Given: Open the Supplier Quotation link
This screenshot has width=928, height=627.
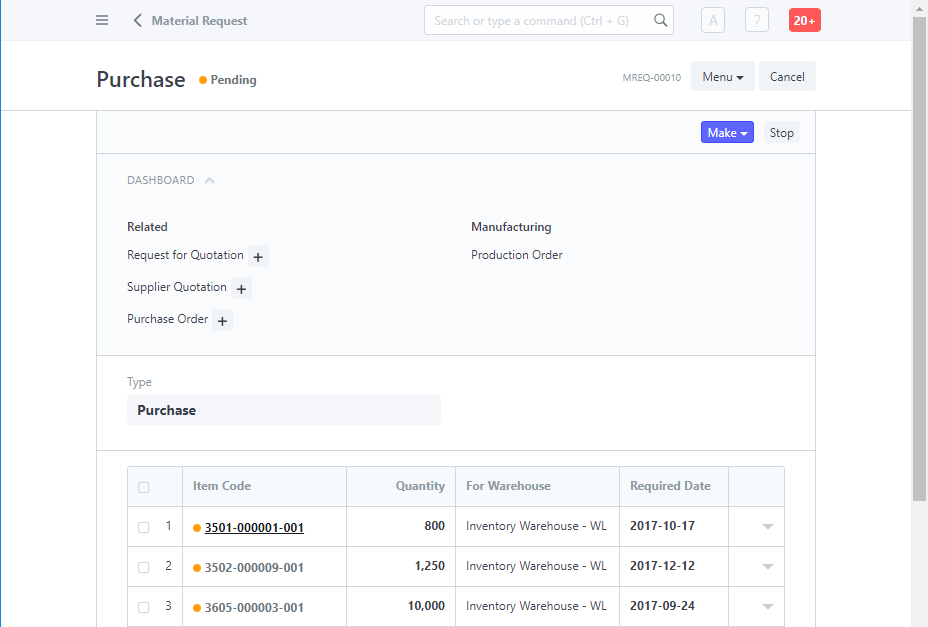Looking at the screenshot, I should (177, 287).
